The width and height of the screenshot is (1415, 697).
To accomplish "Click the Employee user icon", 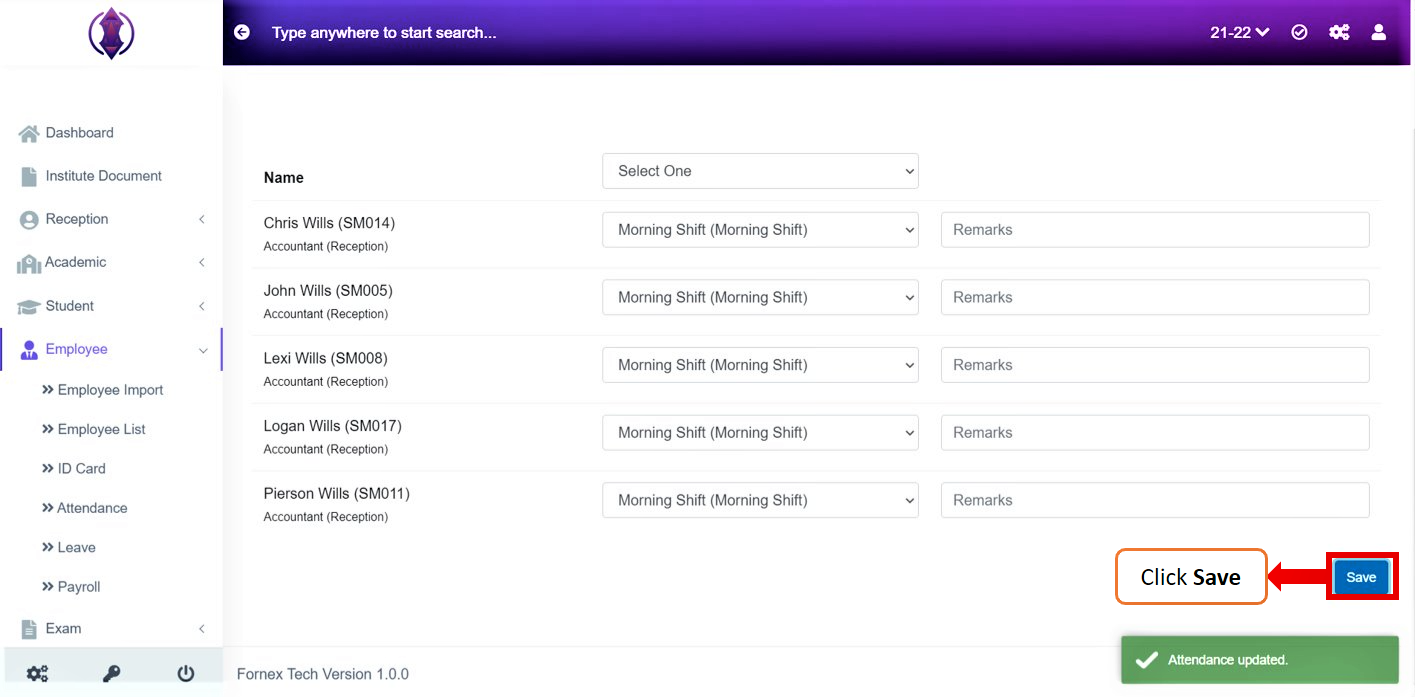I will coord(29,349).
